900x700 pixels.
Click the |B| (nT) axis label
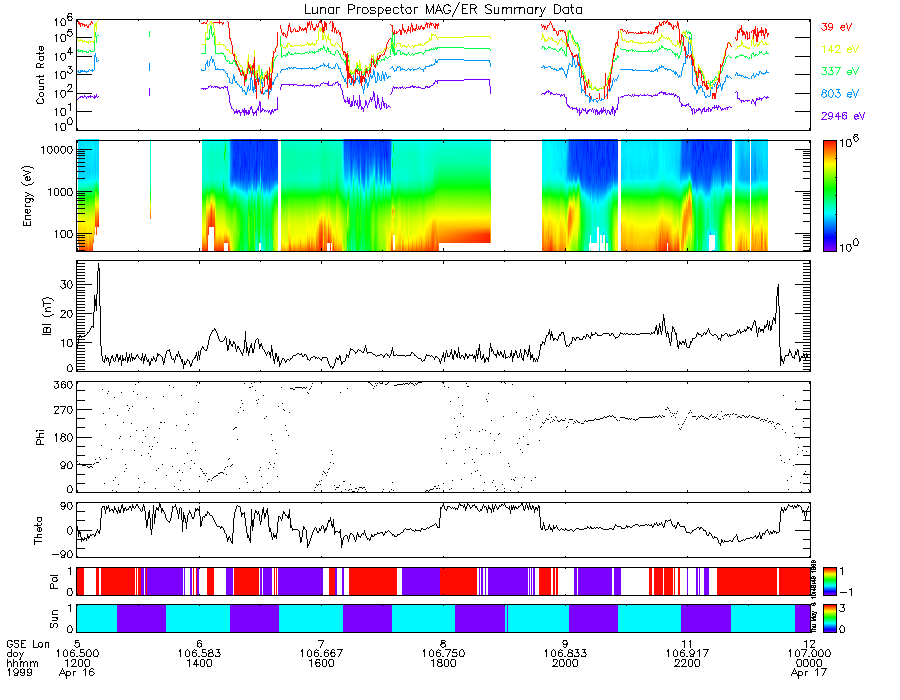(47, 316)
